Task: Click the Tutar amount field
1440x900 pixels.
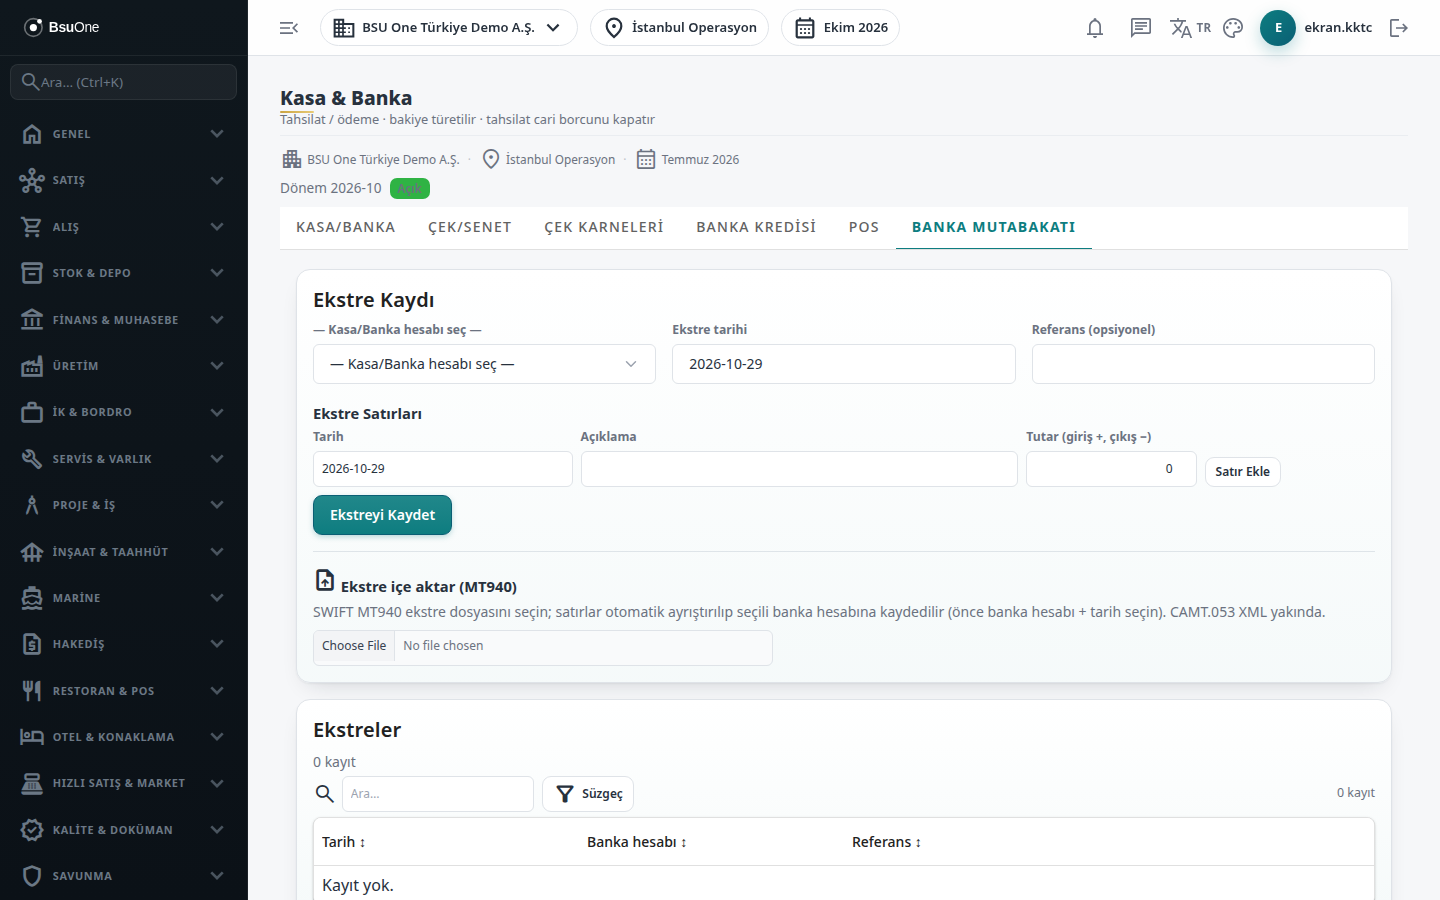Action: (1111, 469)
